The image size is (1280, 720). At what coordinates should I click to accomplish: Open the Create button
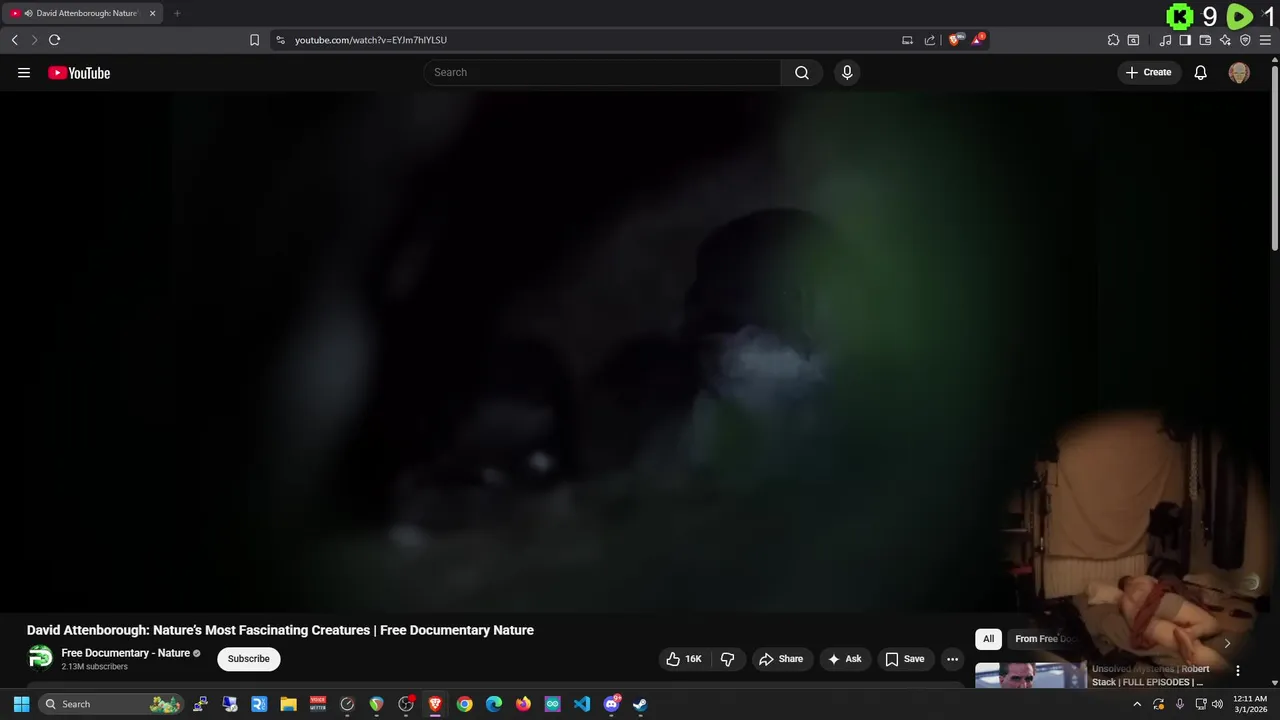pyautogui.click(x=1148, y=72)
